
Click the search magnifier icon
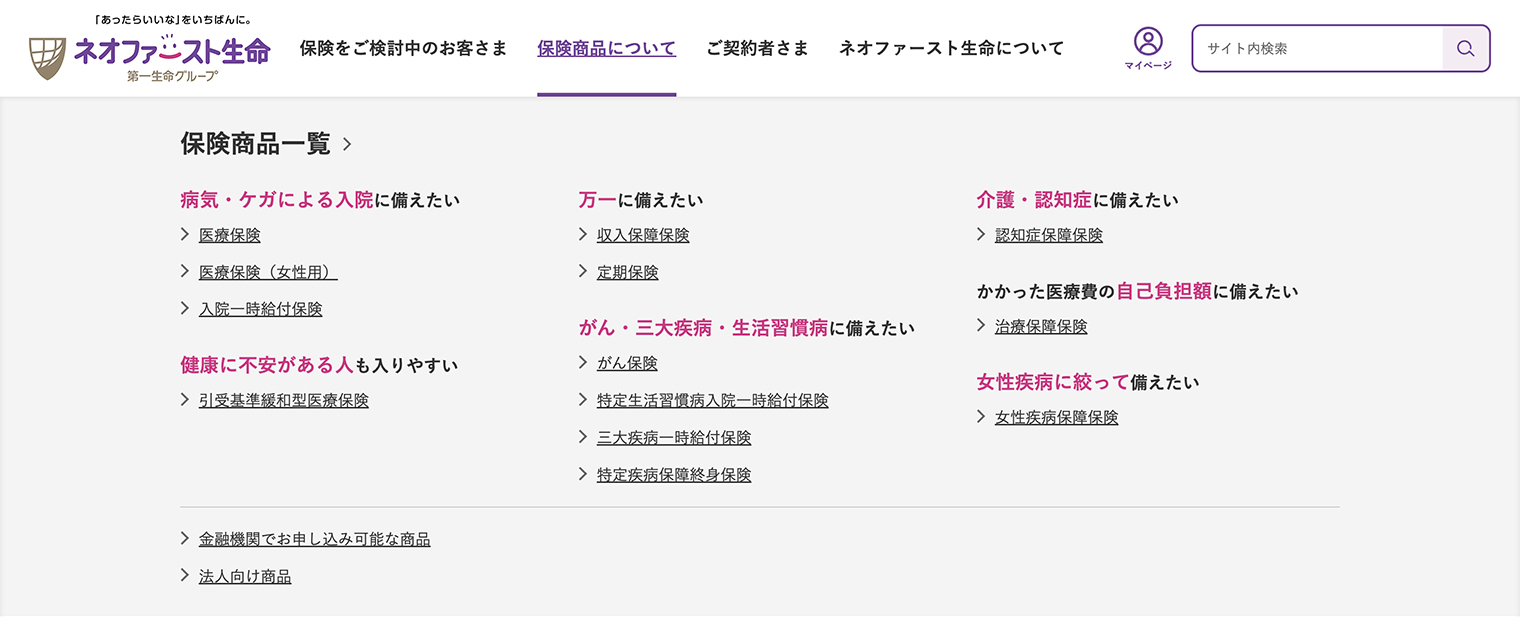click(x=1465, y=48)
